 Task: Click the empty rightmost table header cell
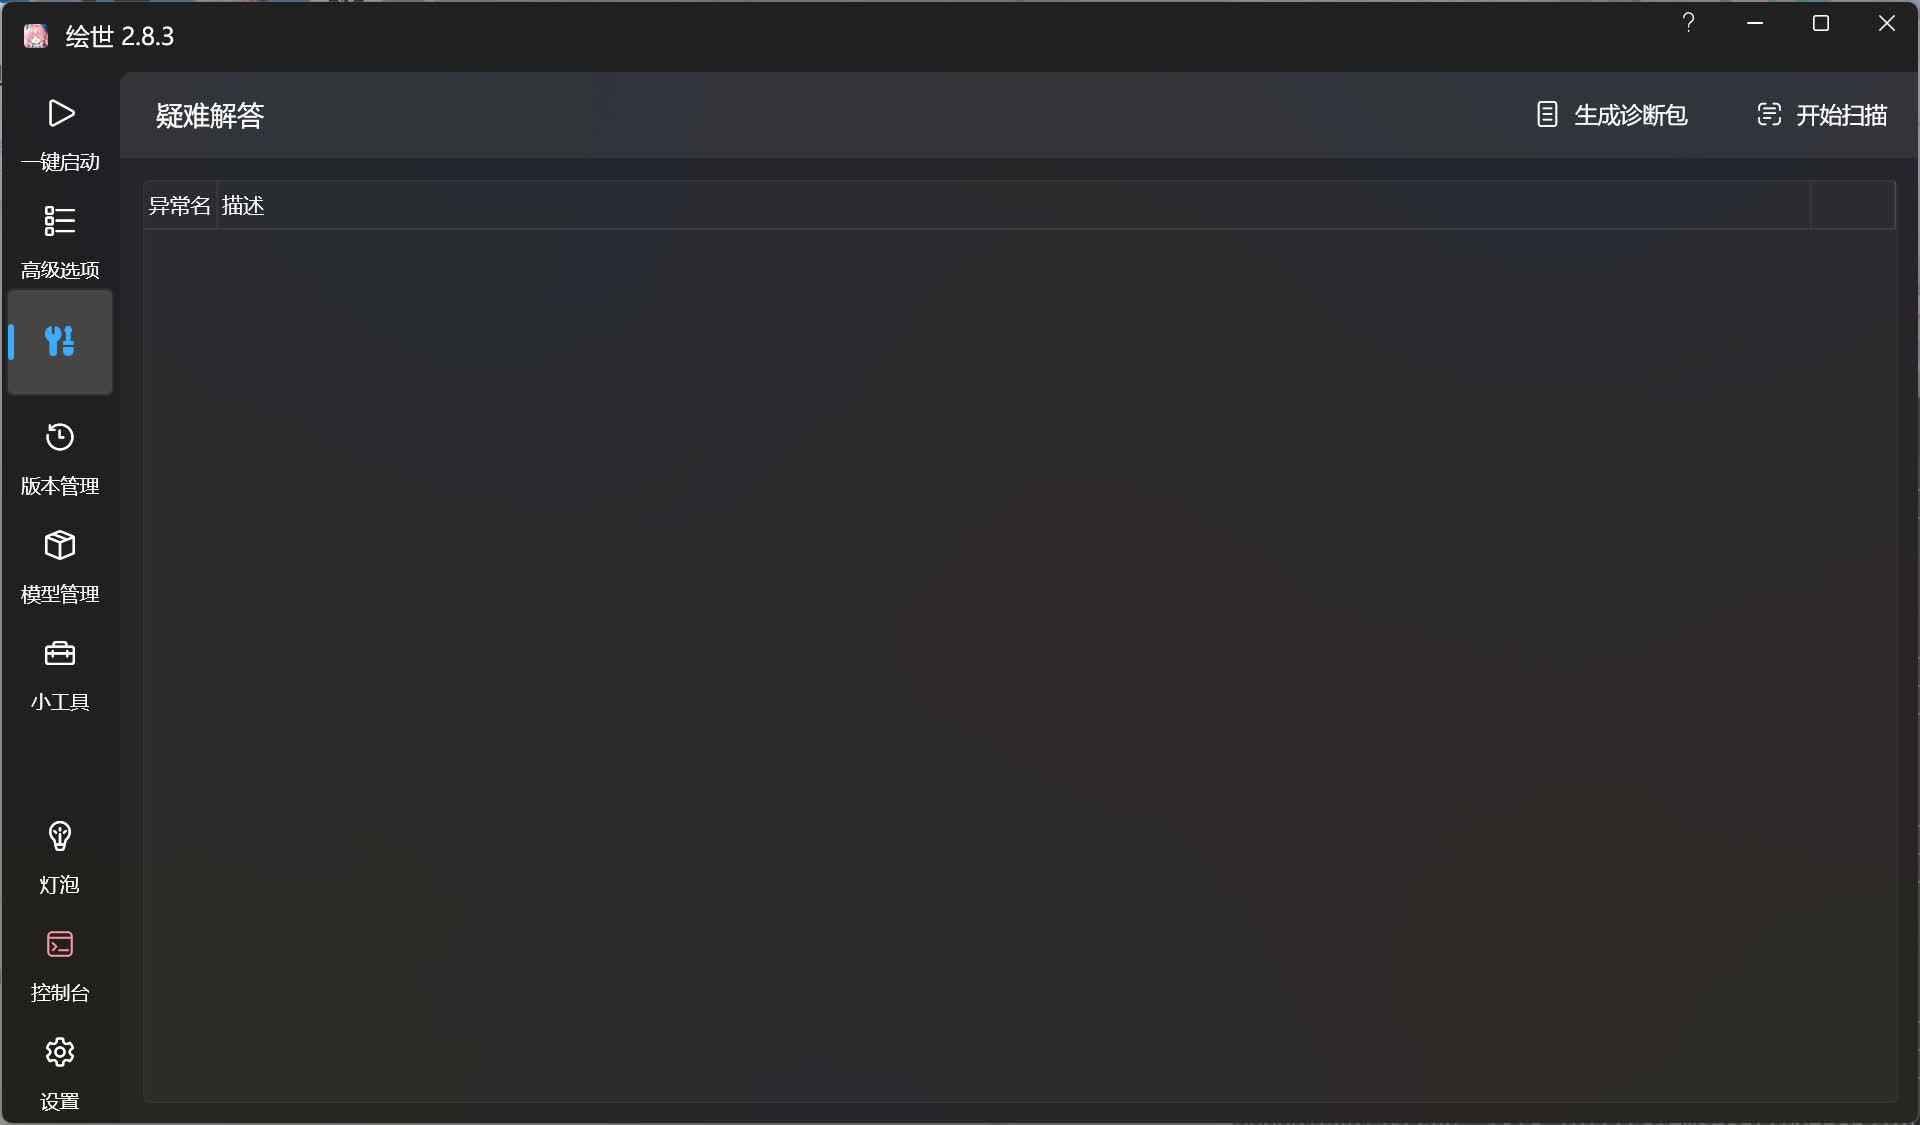click(x=1852, y=206)
